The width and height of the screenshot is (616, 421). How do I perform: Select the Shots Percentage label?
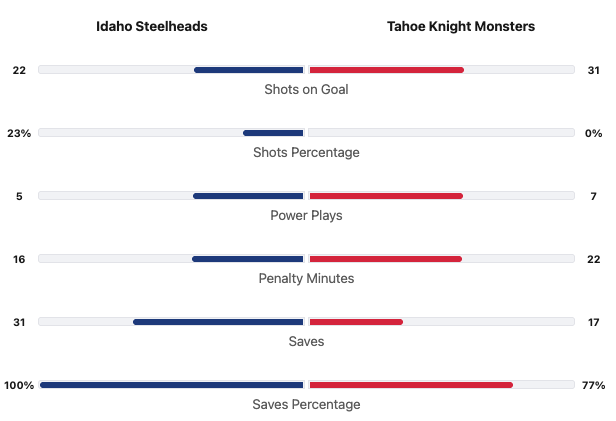[x=306, y=152]
